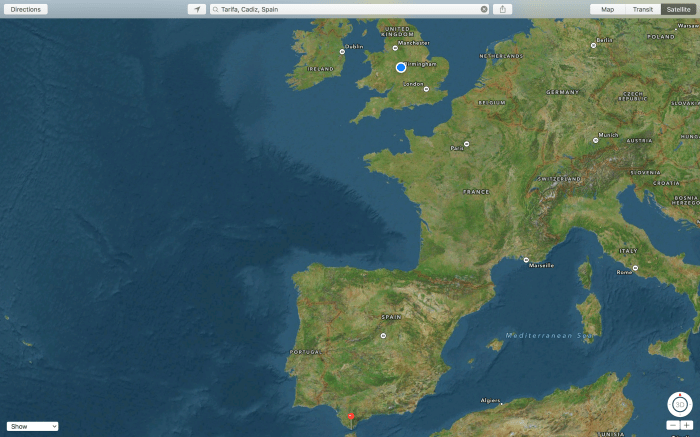Toggle the 3D view button
The width and height of the screenshot is (700, 437).
[680, 405]
